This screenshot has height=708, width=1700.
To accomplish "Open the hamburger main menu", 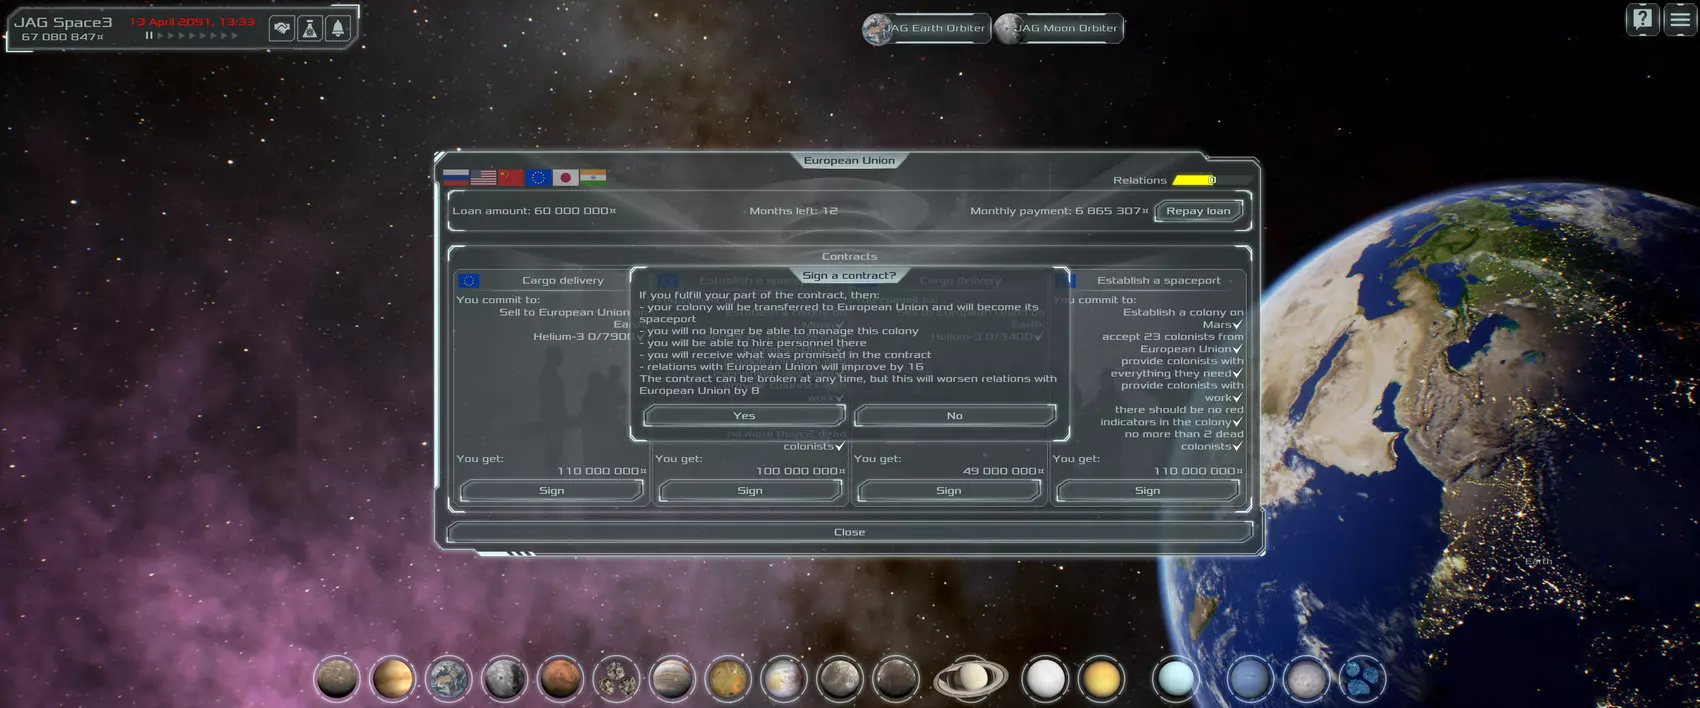I will 1680,19.
